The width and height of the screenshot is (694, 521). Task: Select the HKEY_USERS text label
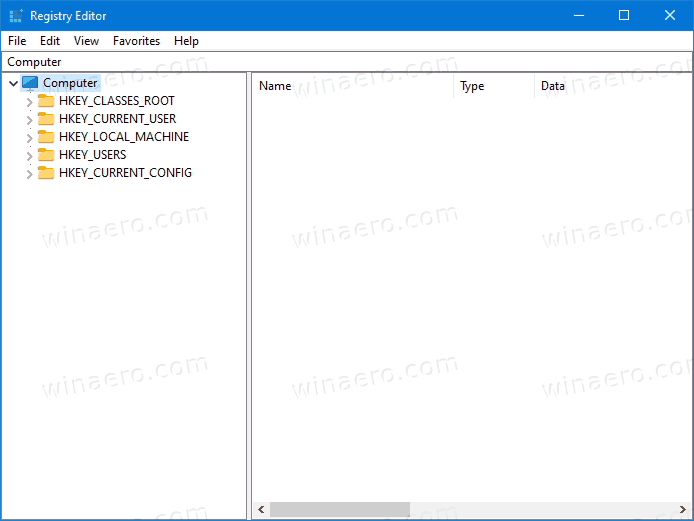pyautogui.click(x=93, y=154)
